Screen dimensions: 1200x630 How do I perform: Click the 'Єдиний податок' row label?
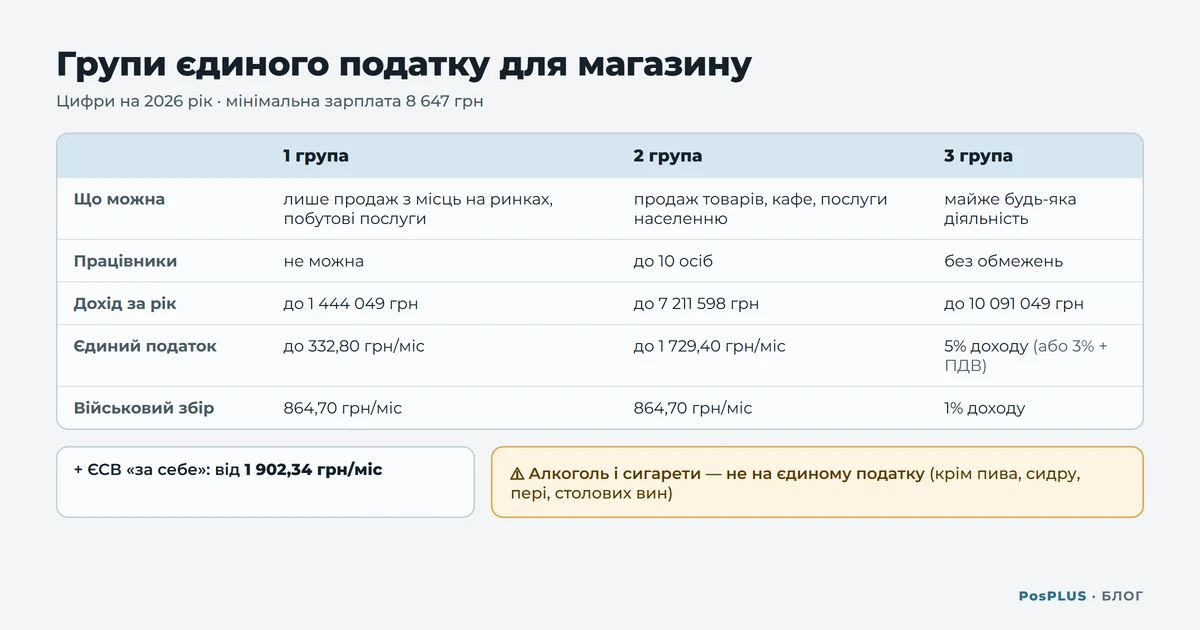click(x=145, y=346)
